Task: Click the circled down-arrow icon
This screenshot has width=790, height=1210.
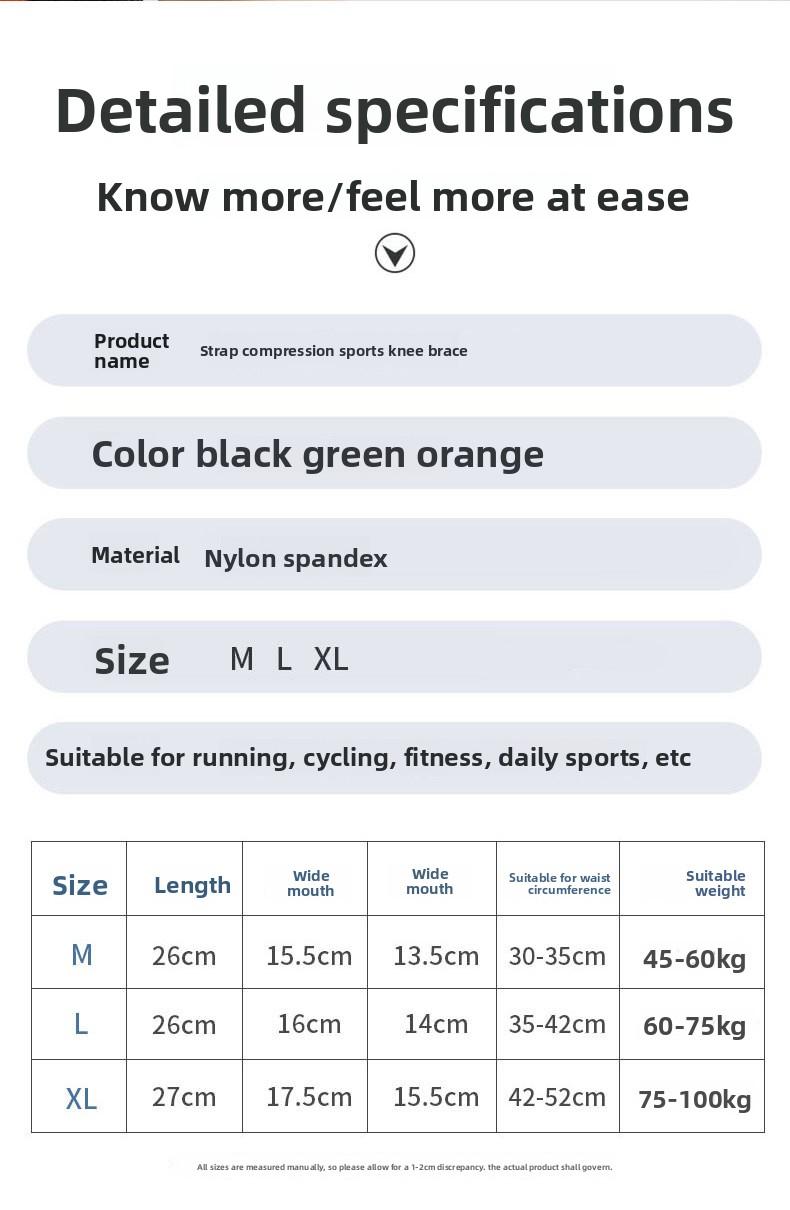Action: click(395, 254)
